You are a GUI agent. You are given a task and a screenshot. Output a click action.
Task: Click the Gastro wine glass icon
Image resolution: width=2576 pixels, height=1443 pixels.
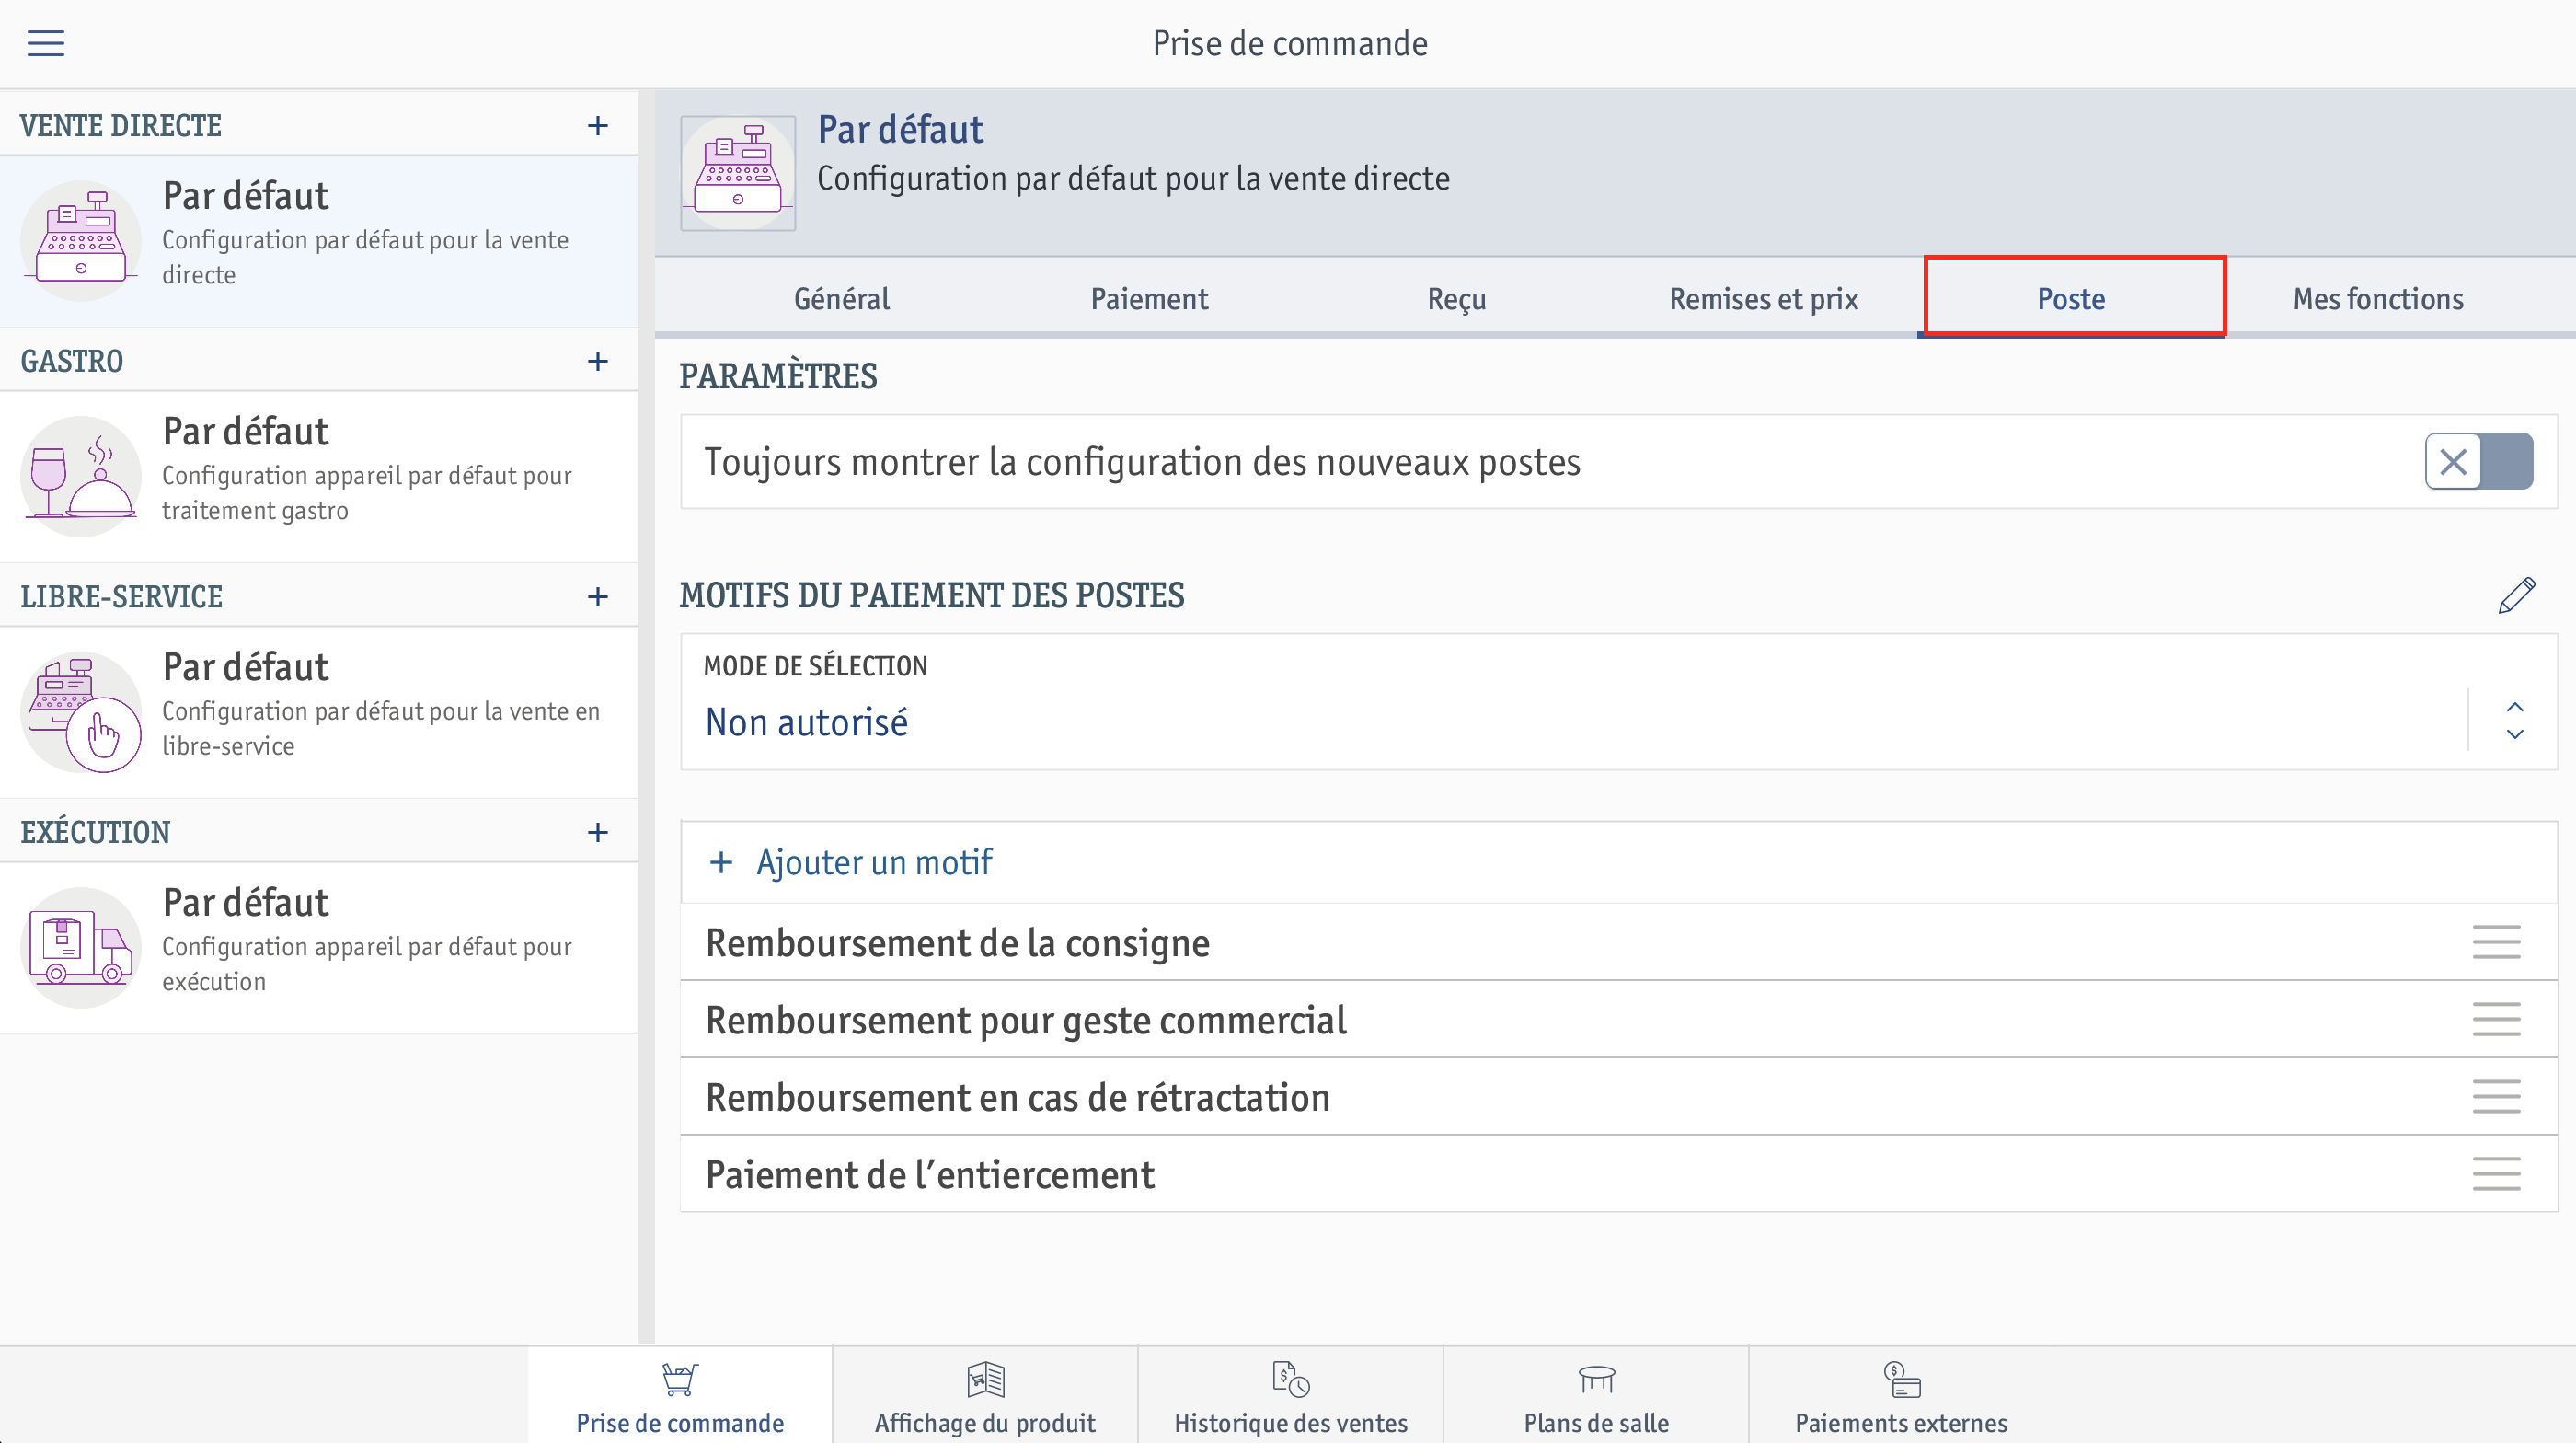pyautogui.click(x=81, y=476)
